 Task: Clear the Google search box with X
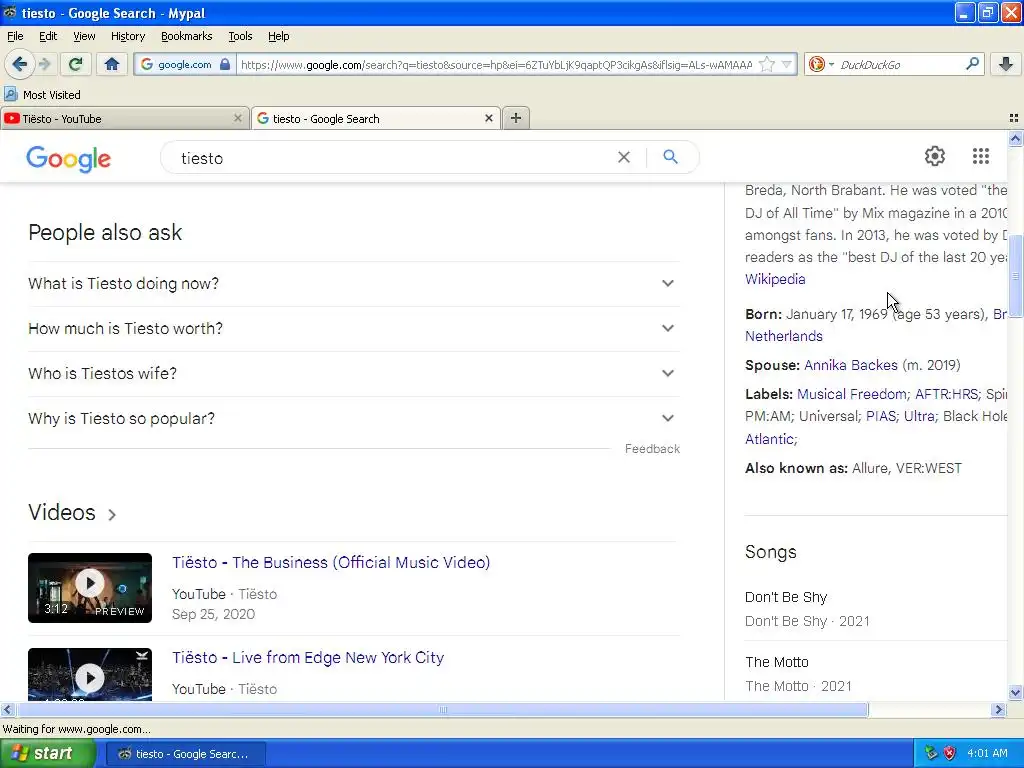click(624, 157)
